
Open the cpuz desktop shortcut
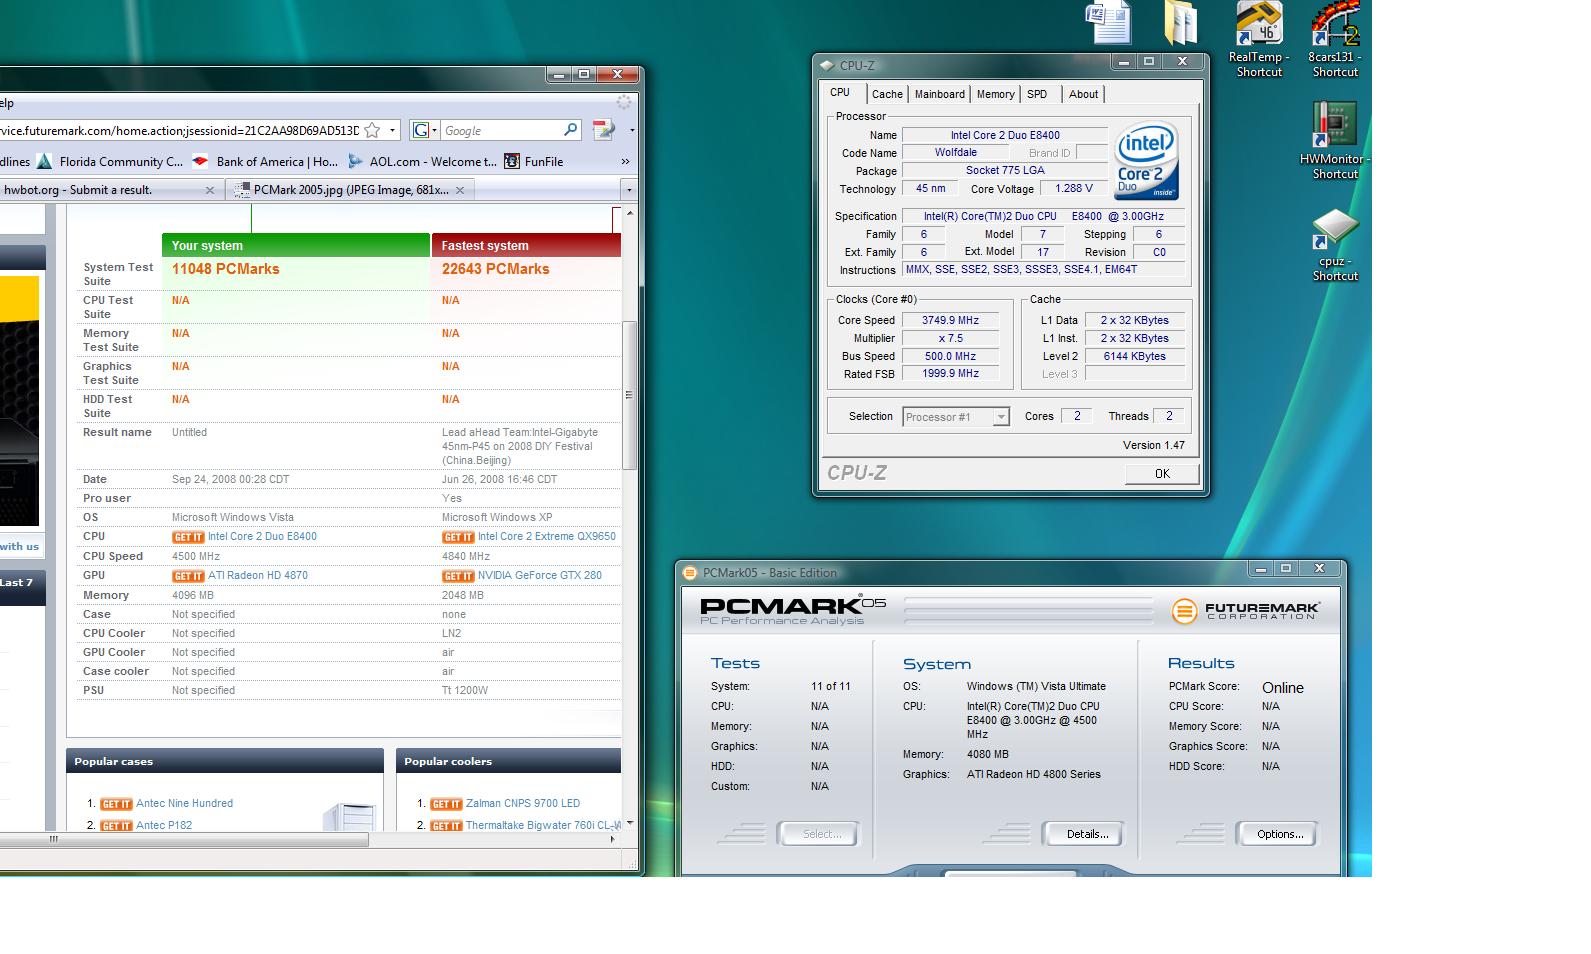coord(1335,245)
